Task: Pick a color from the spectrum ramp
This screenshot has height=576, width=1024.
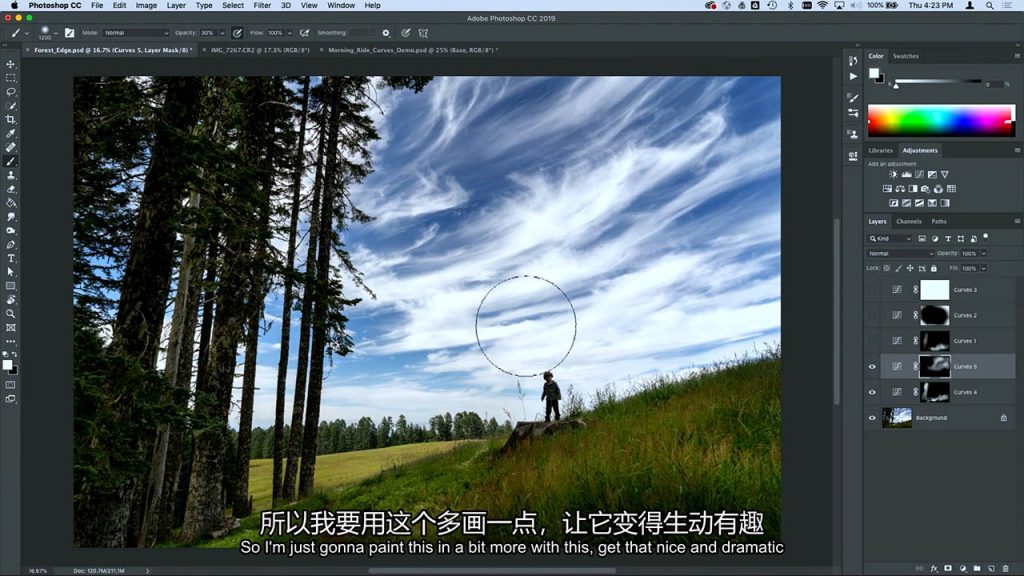Action: [941, 120]
